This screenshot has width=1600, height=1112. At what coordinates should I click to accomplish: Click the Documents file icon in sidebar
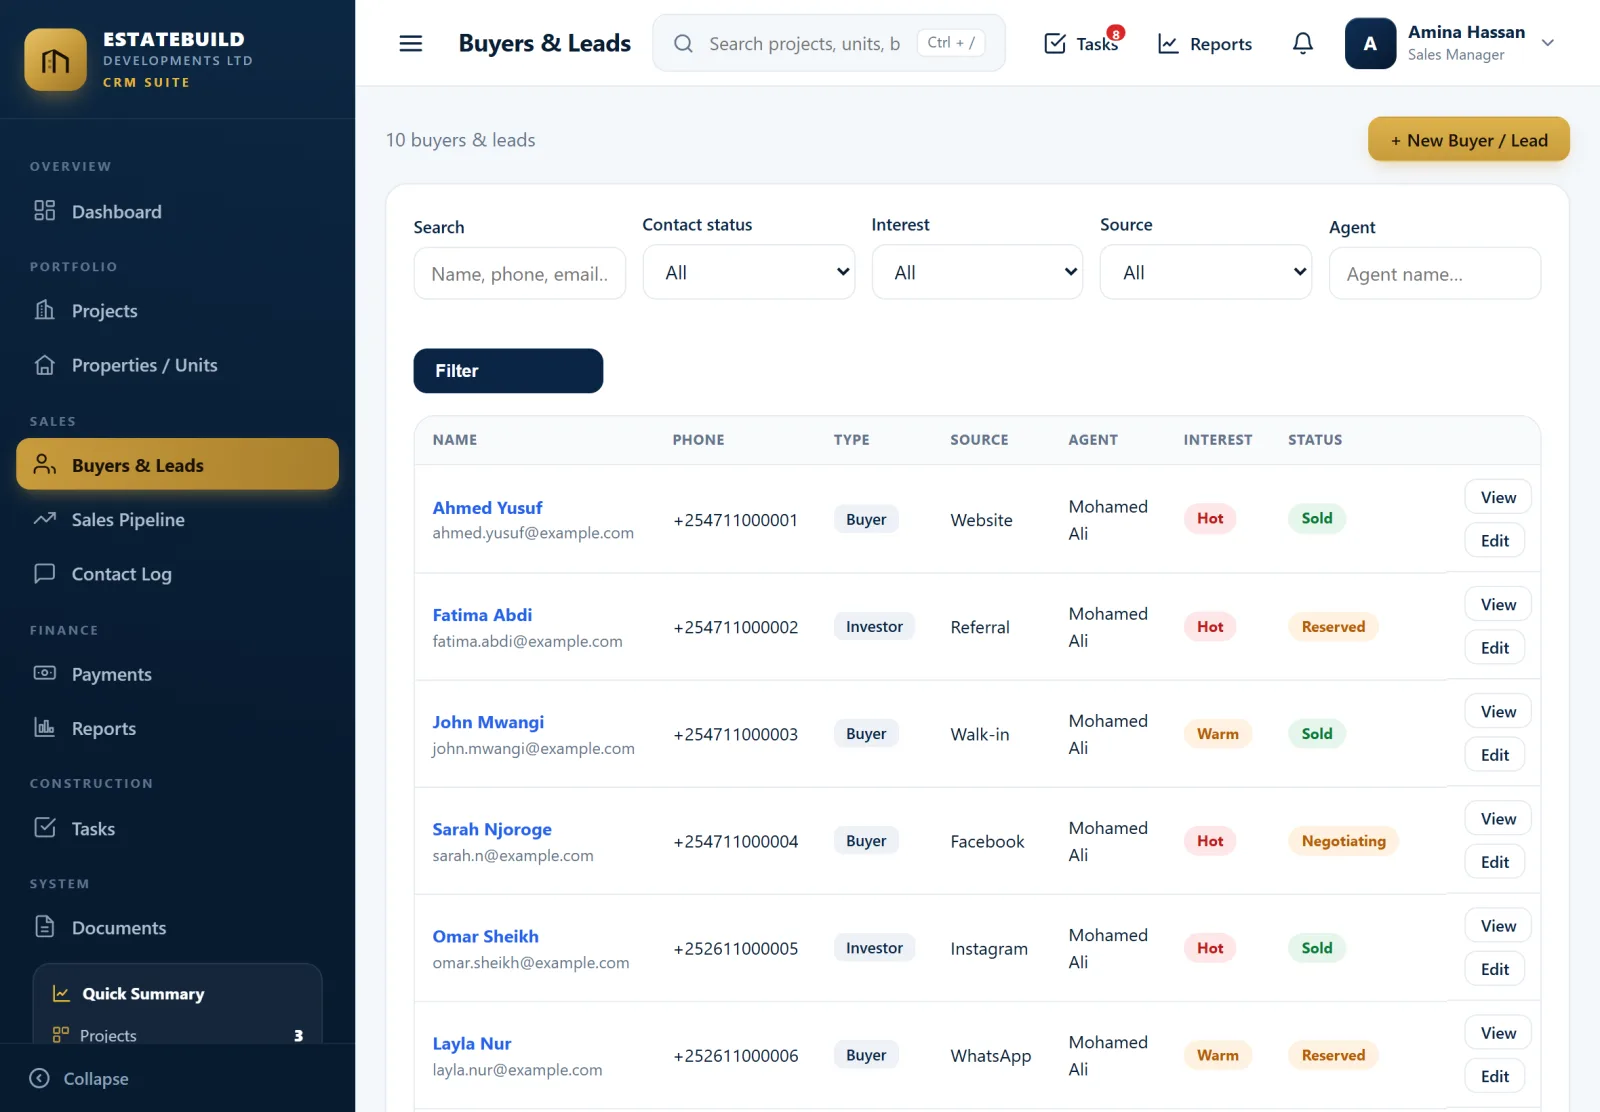click(x=45, y=926)
